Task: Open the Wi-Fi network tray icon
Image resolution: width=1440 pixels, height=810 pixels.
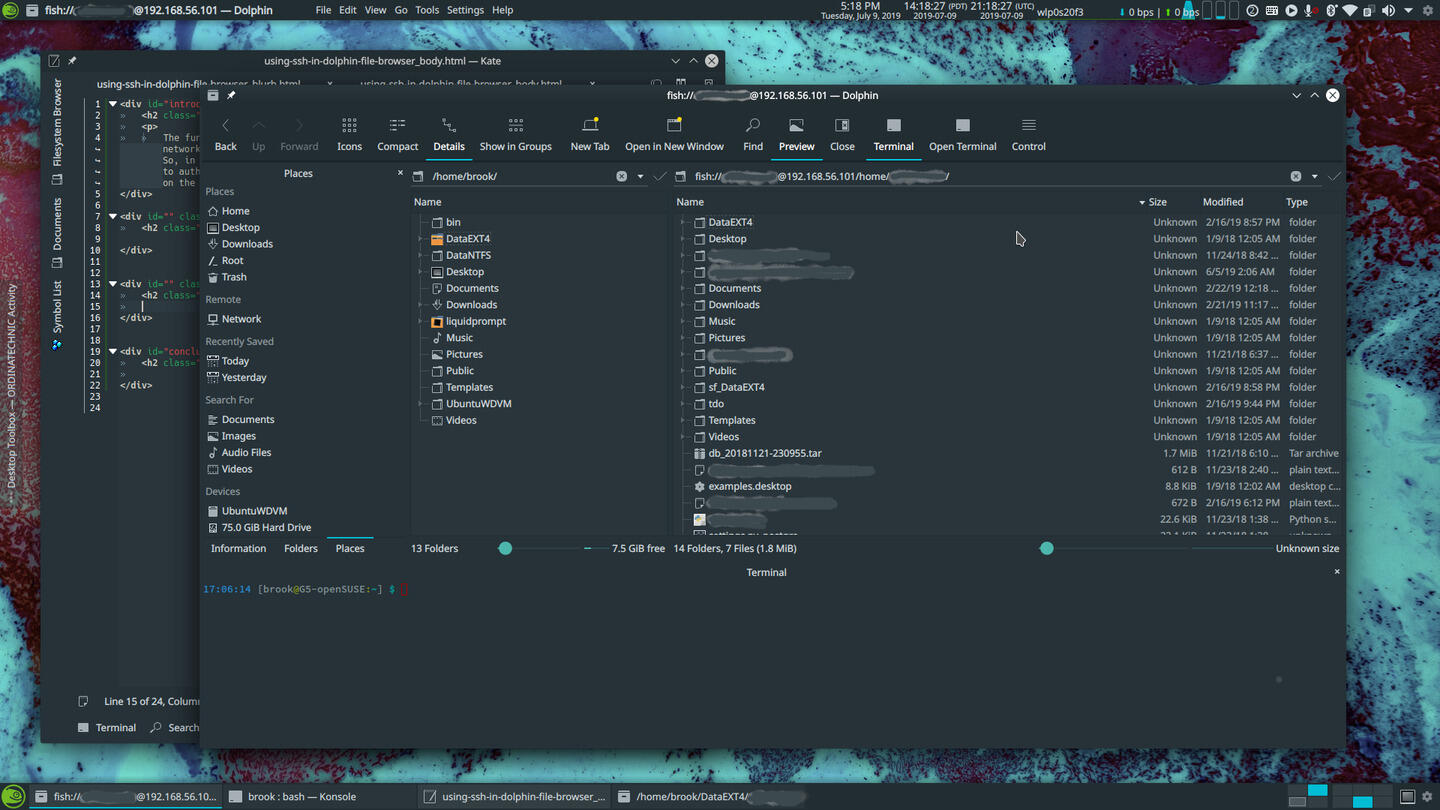Action: coord(1350,10)
